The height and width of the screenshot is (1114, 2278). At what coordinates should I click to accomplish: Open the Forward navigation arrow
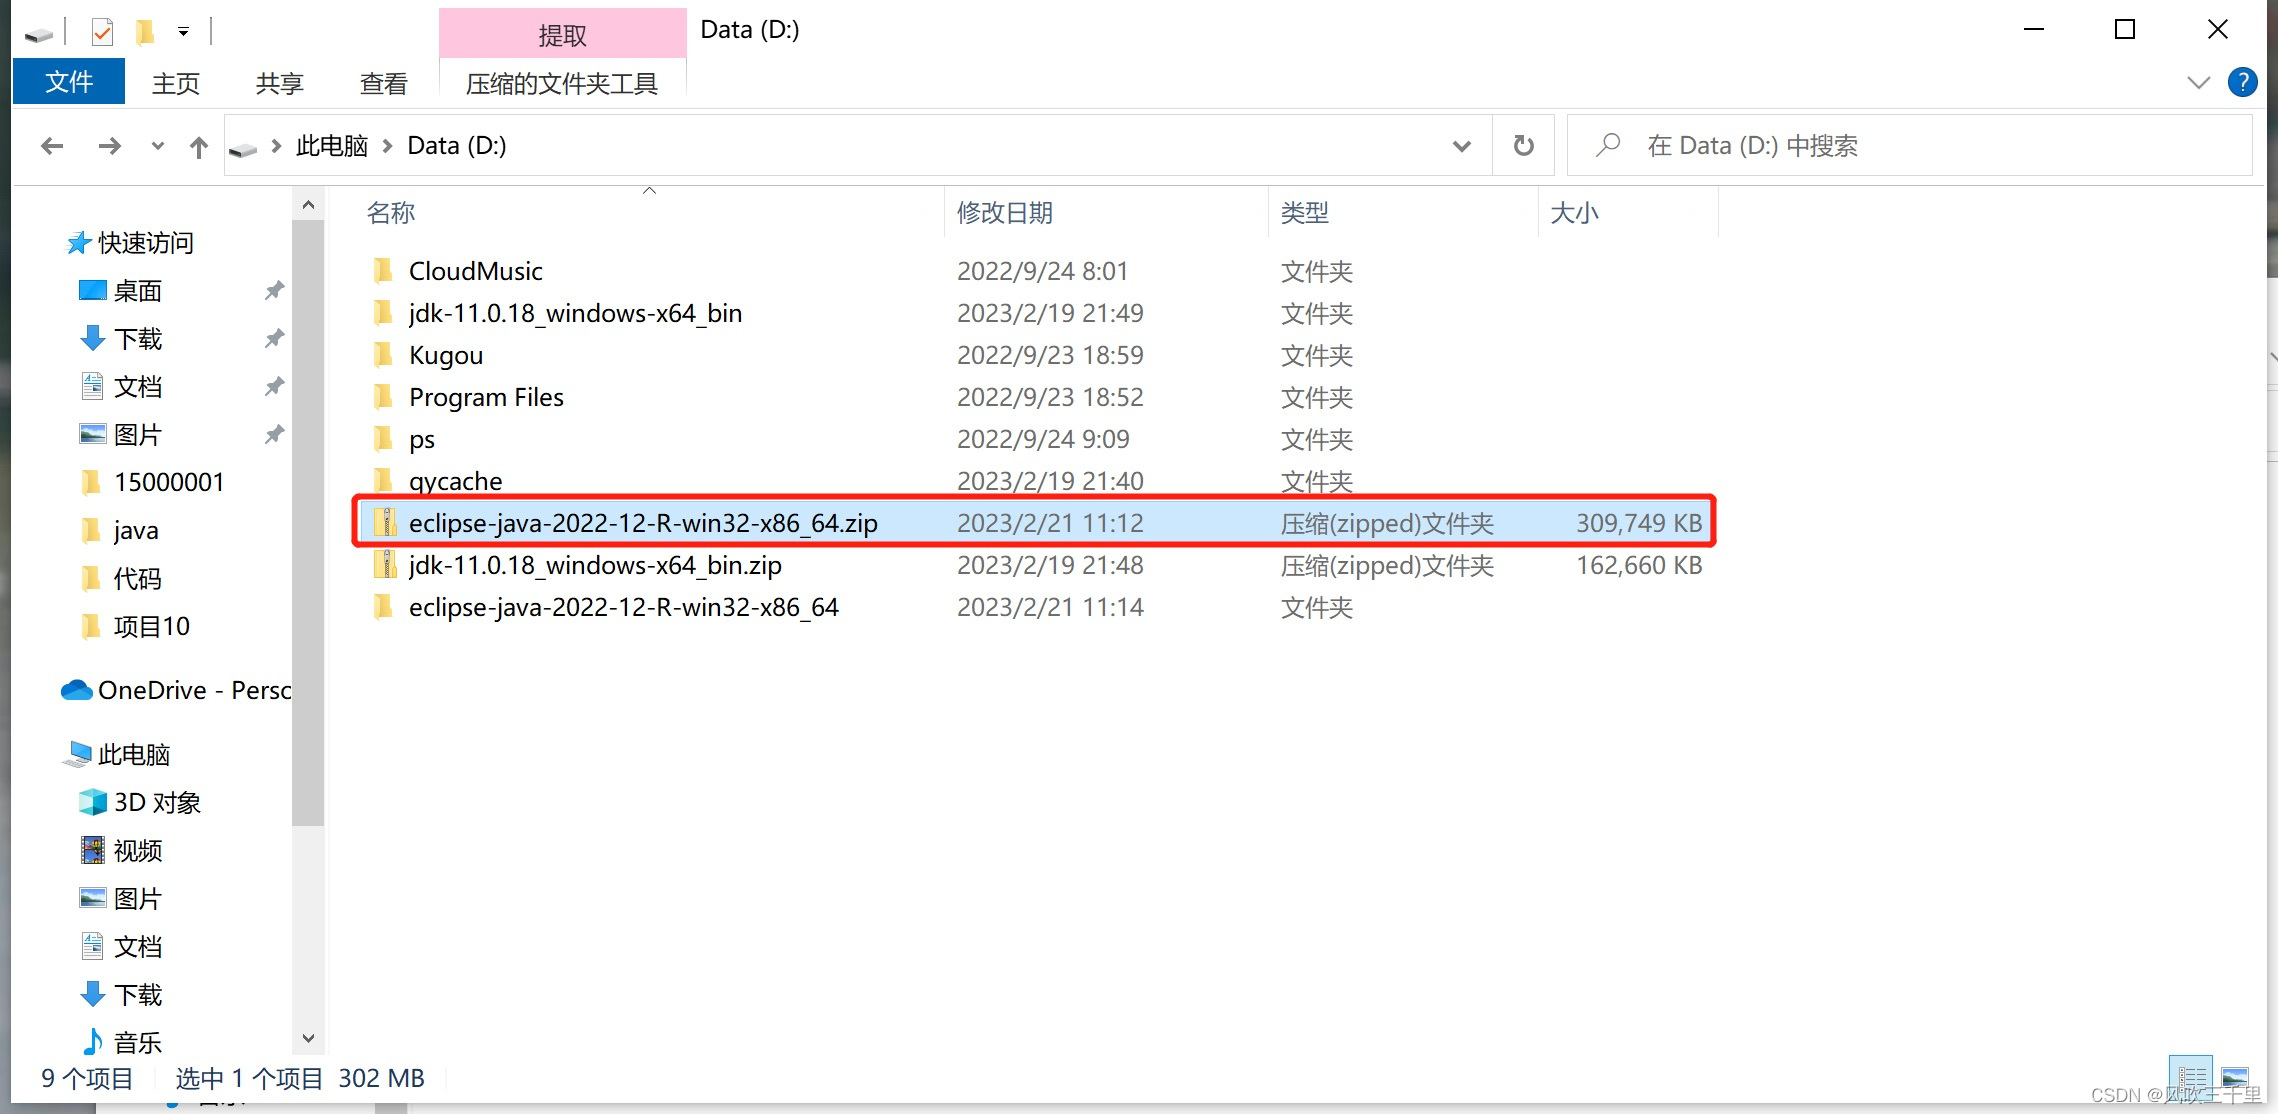110,145
